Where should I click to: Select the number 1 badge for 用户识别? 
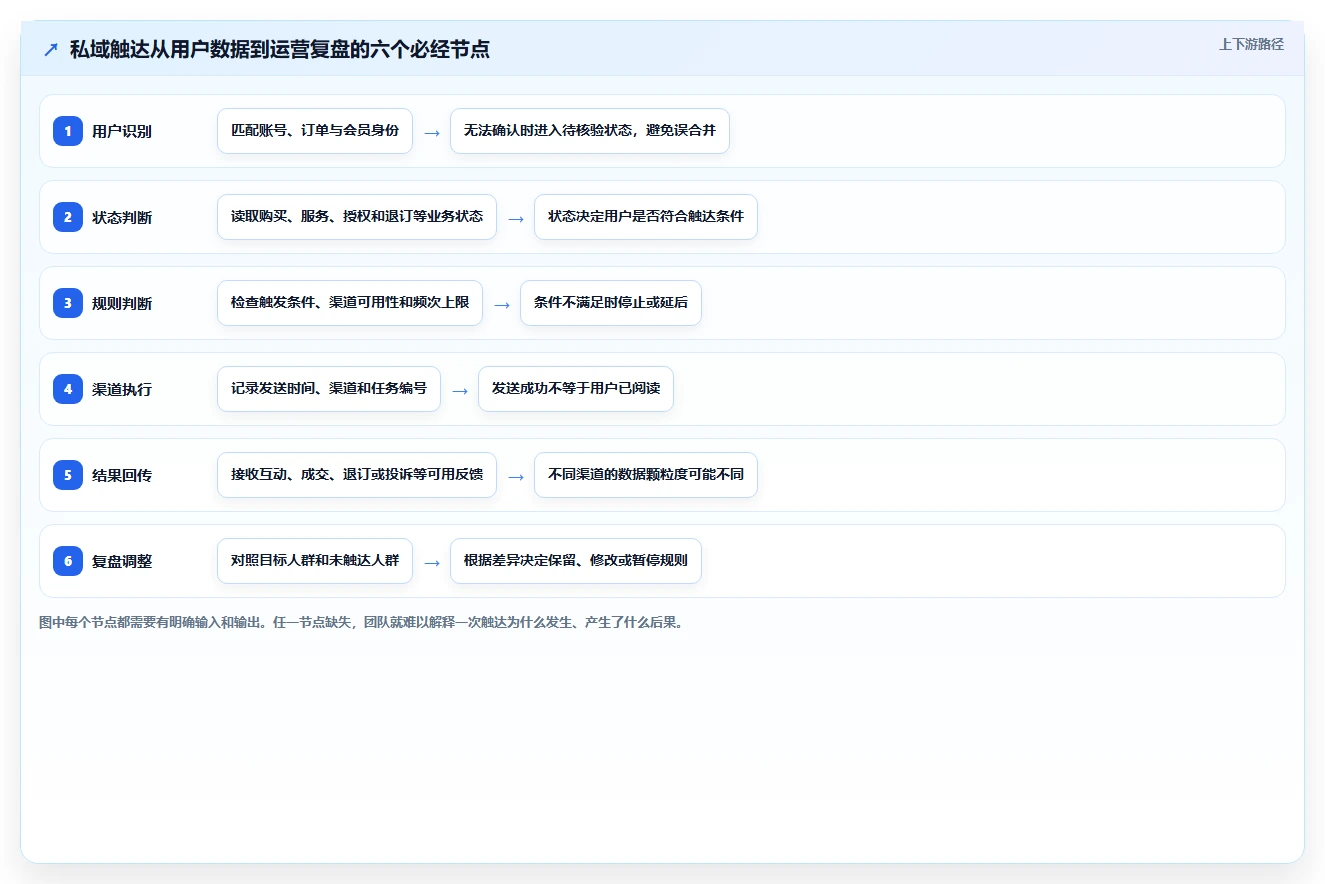tap(68, 131)
